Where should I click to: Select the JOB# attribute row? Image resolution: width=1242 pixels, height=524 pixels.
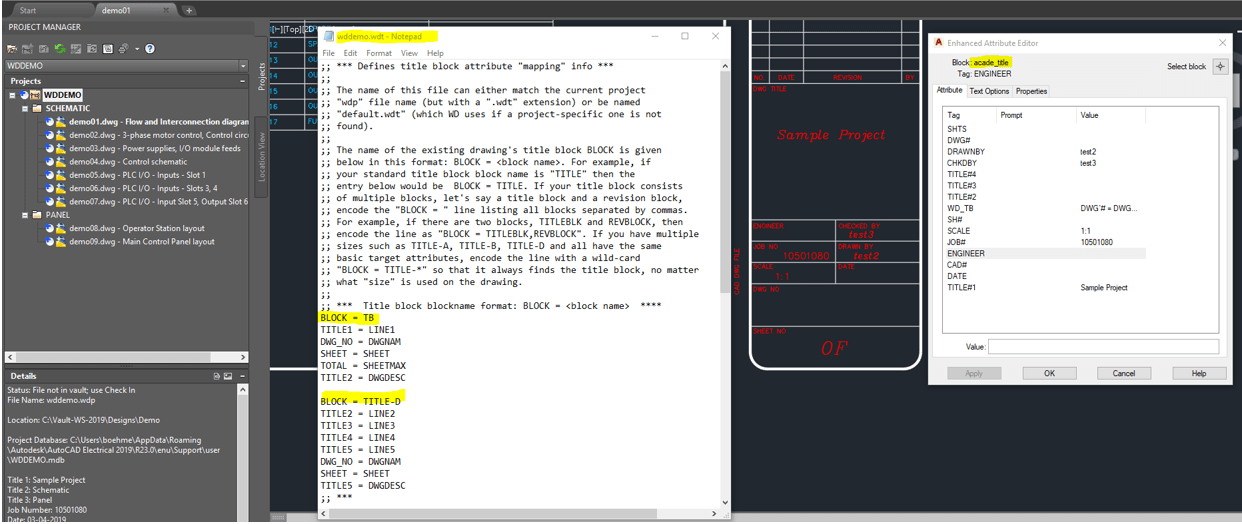click(x=1045, y=242)
